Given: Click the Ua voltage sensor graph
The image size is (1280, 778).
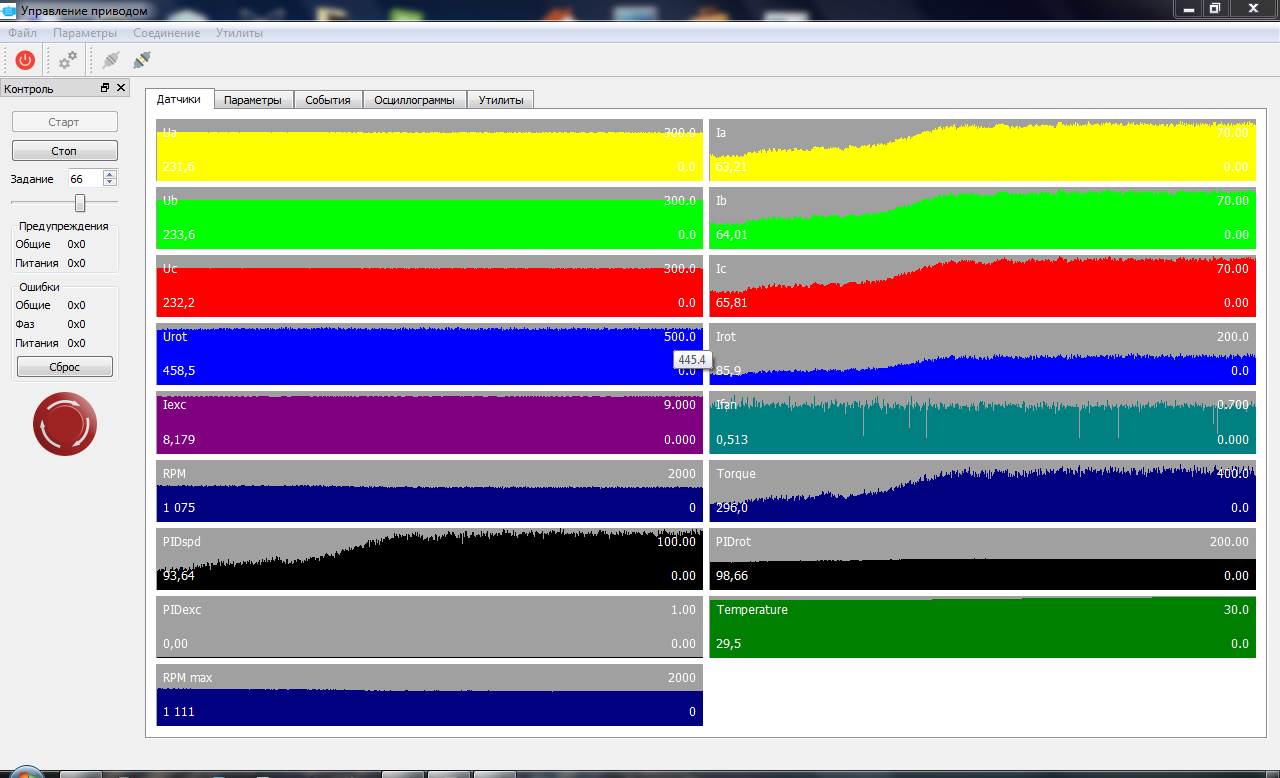Looking at the screenshot, I should pyautogui.click(x=429, y=150).
